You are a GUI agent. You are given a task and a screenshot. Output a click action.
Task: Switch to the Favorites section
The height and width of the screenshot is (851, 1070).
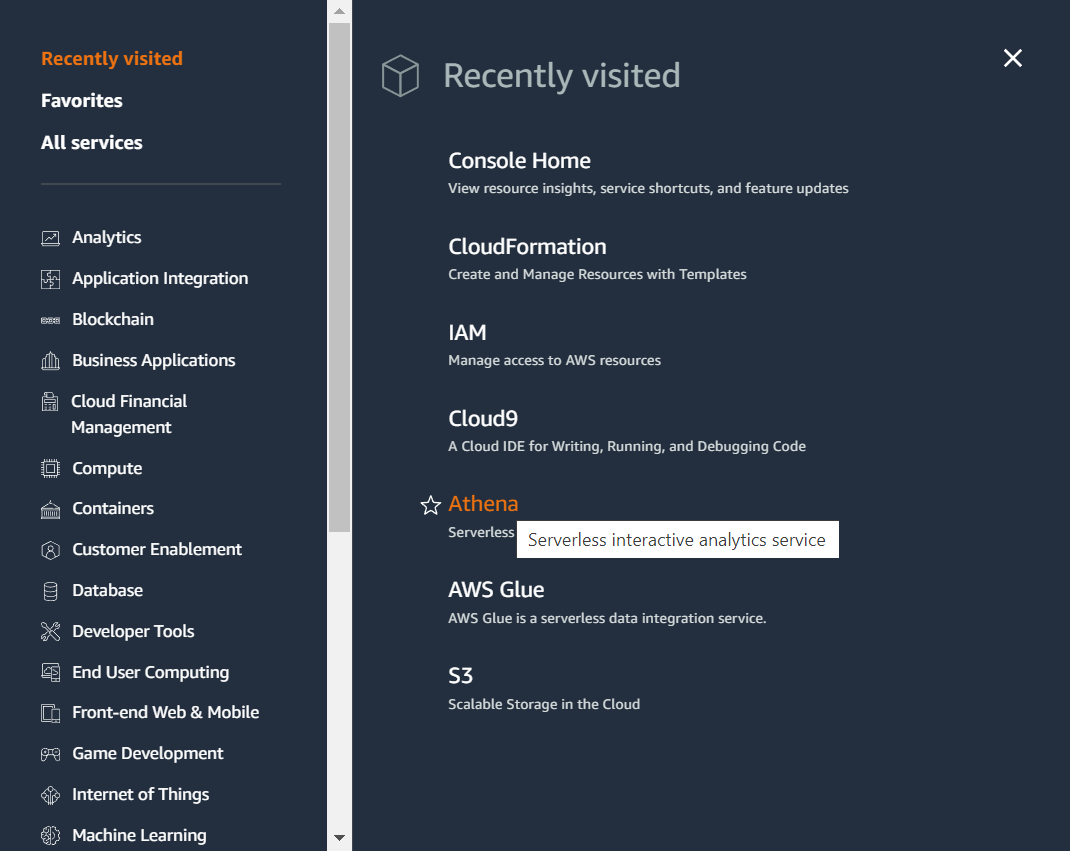point(81,100)
